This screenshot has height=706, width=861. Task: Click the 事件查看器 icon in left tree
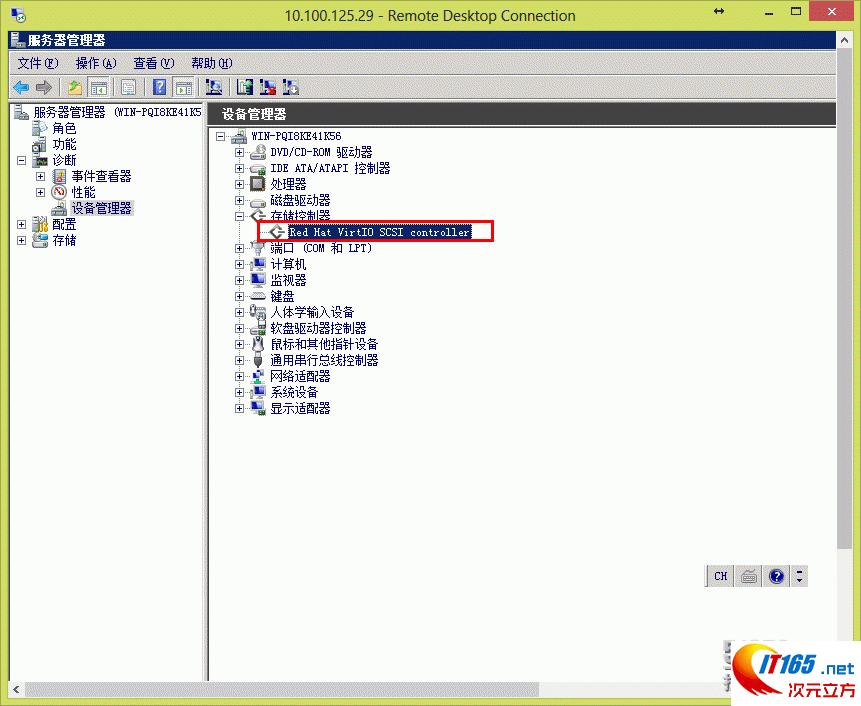(x=59, y=176)
